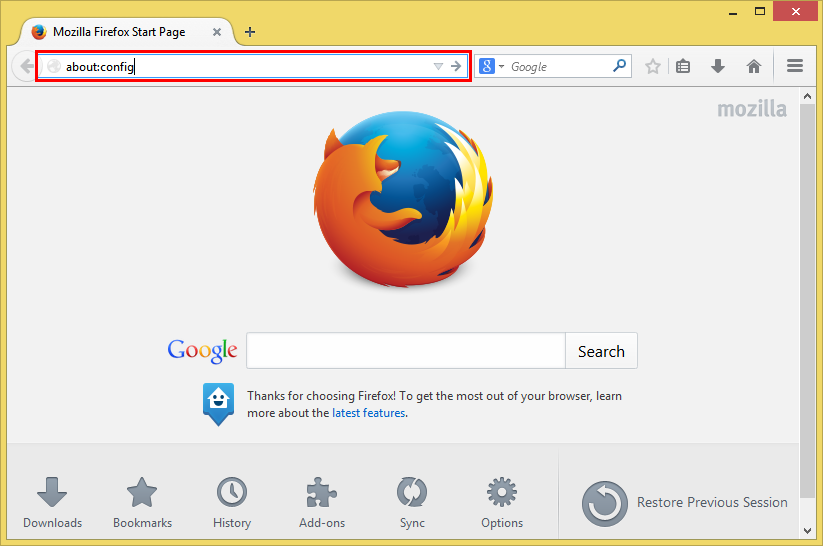The image size is (823, 546).
Task: Click Restore Previous Session
Action: (x=684, y=503)
